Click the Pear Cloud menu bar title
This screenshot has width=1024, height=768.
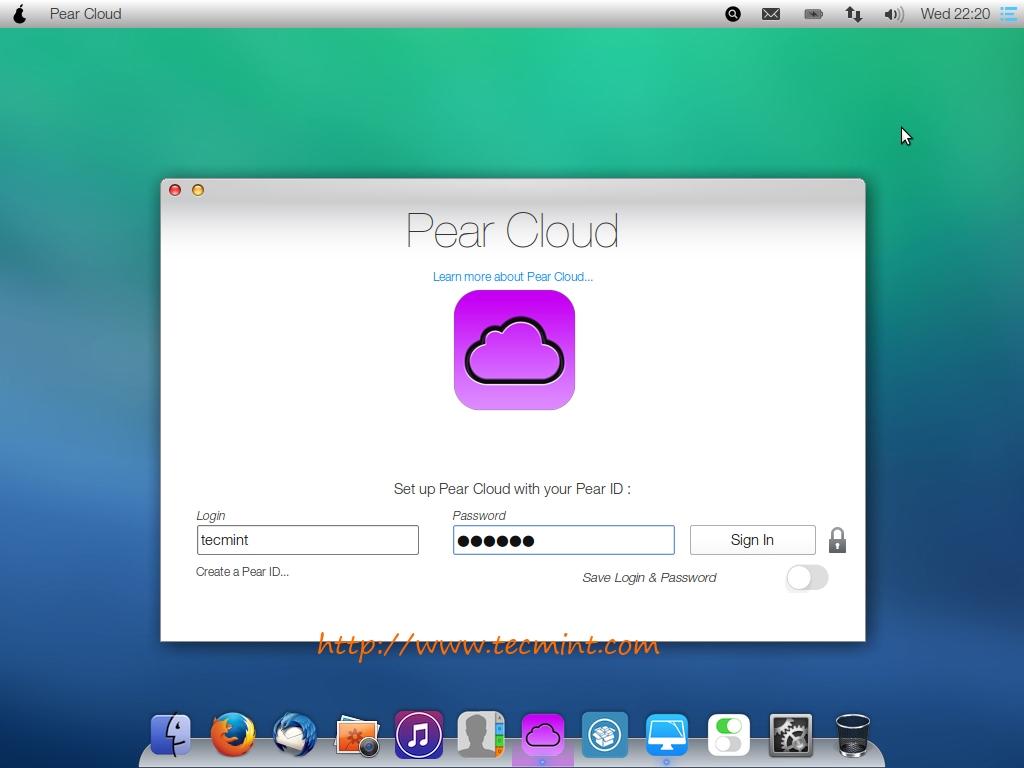86,14
